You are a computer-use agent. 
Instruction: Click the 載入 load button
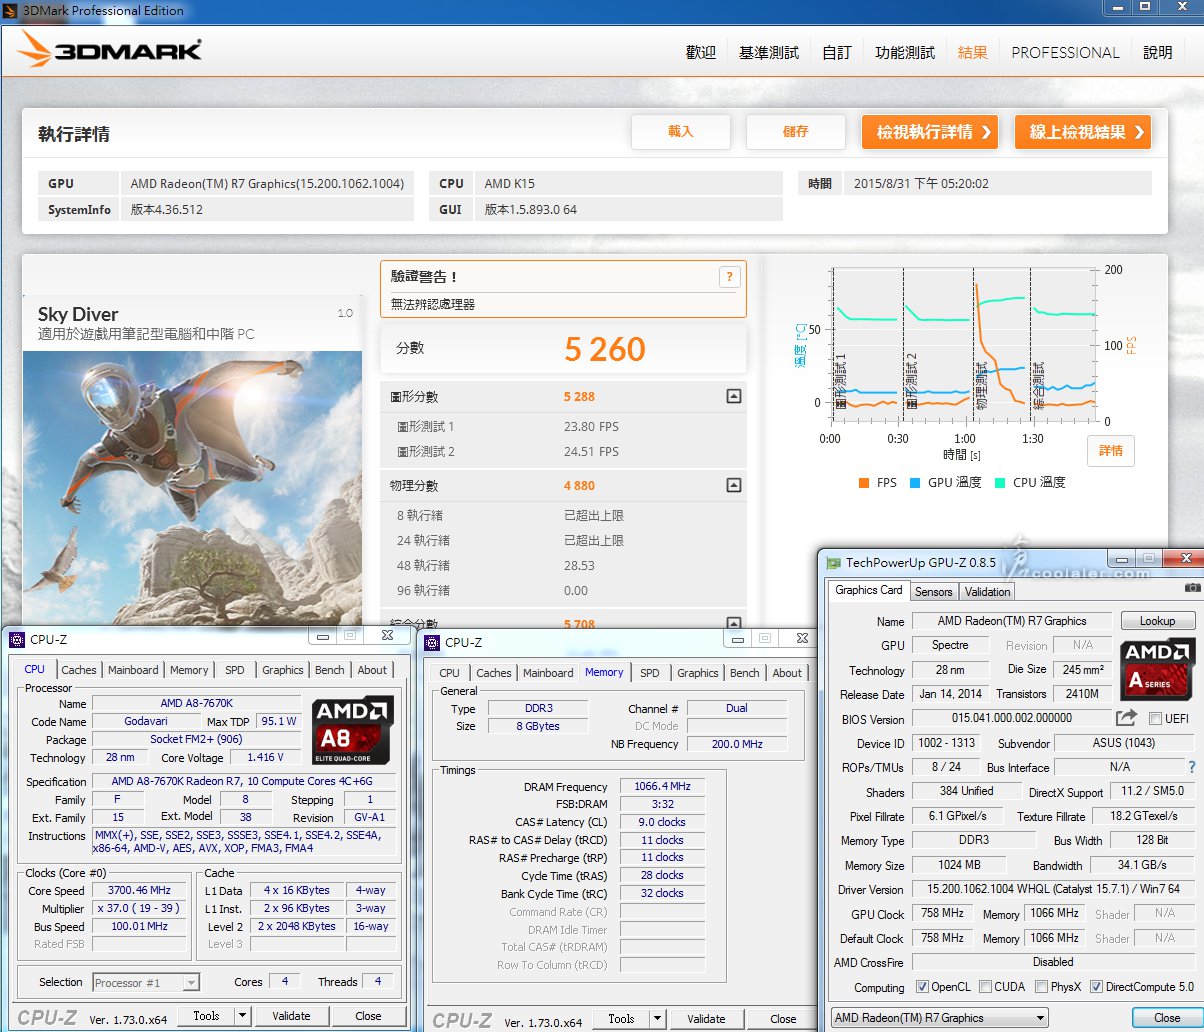681,132
